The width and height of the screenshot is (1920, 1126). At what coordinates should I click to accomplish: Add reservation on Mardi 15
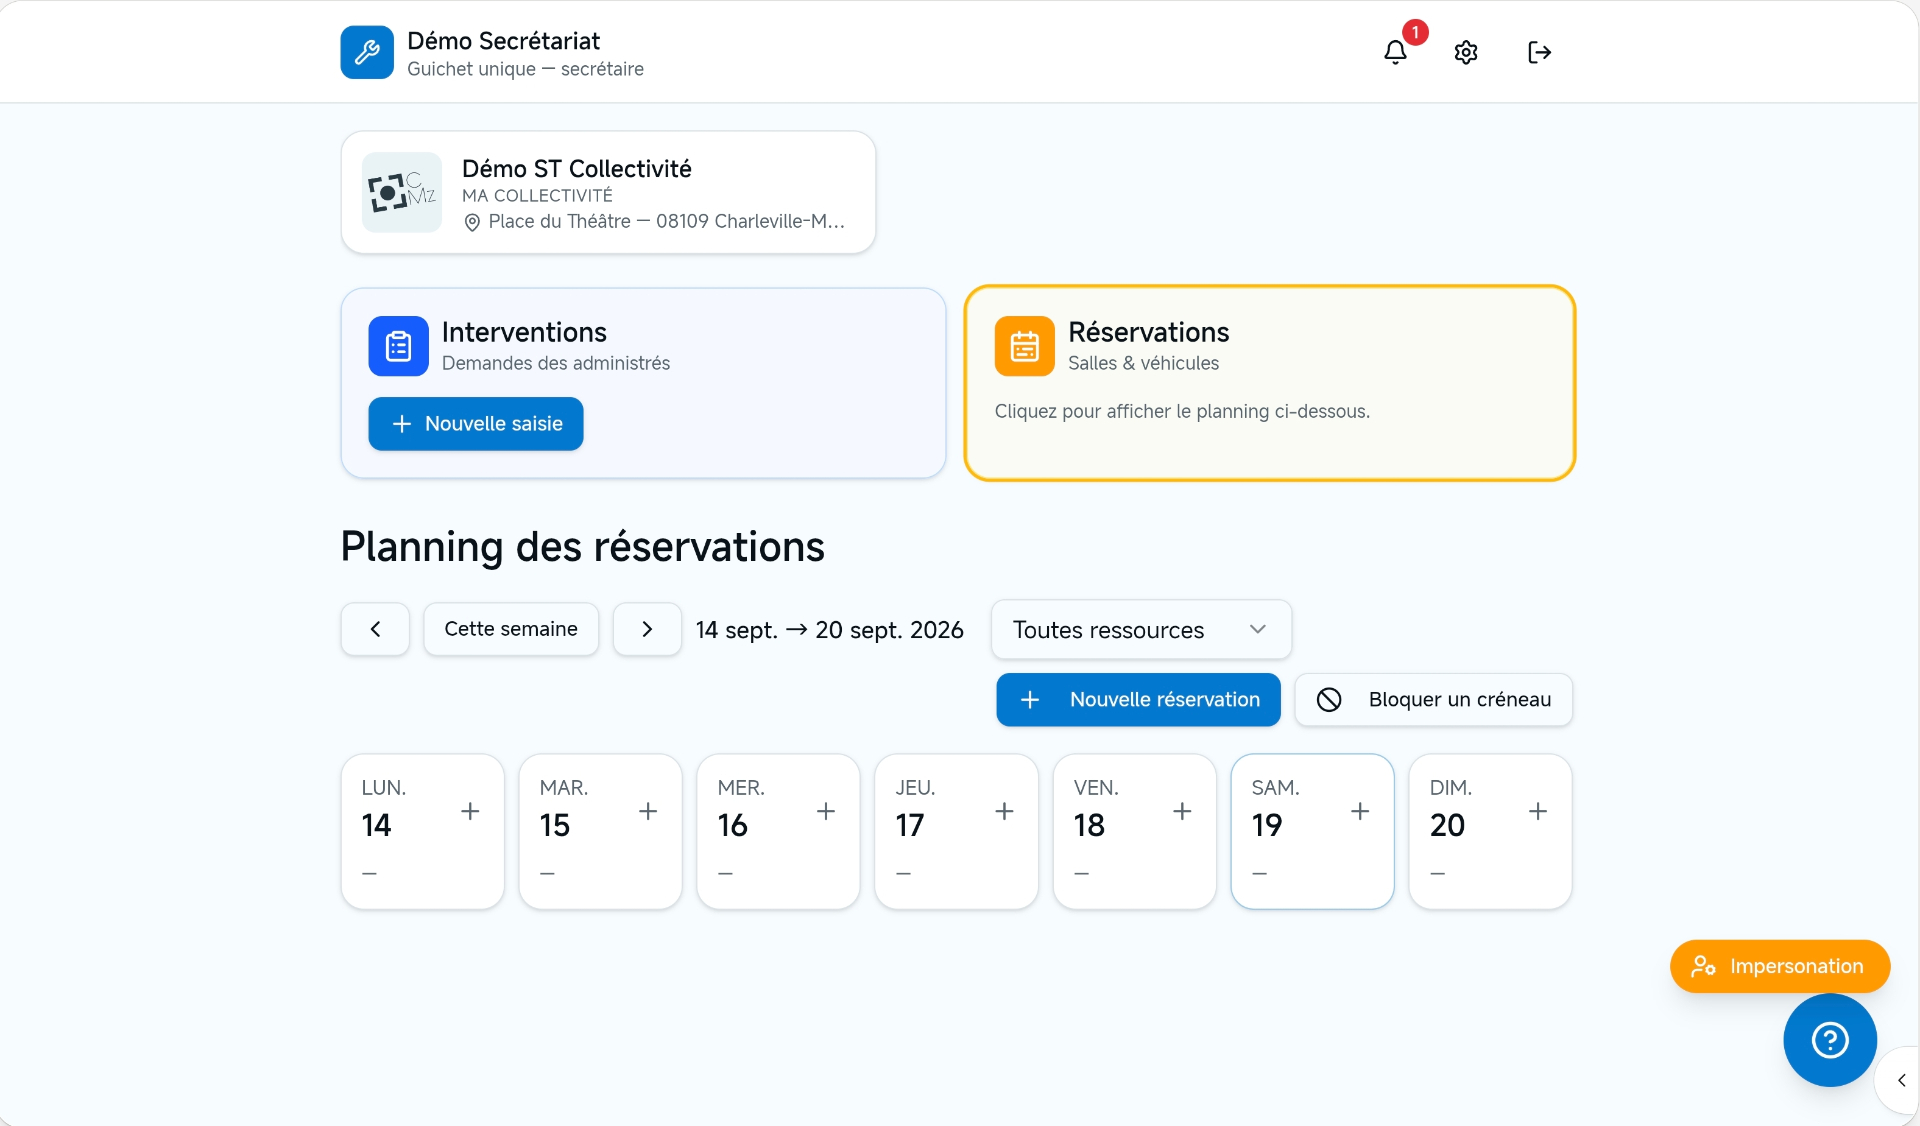[x=648, y=811]
